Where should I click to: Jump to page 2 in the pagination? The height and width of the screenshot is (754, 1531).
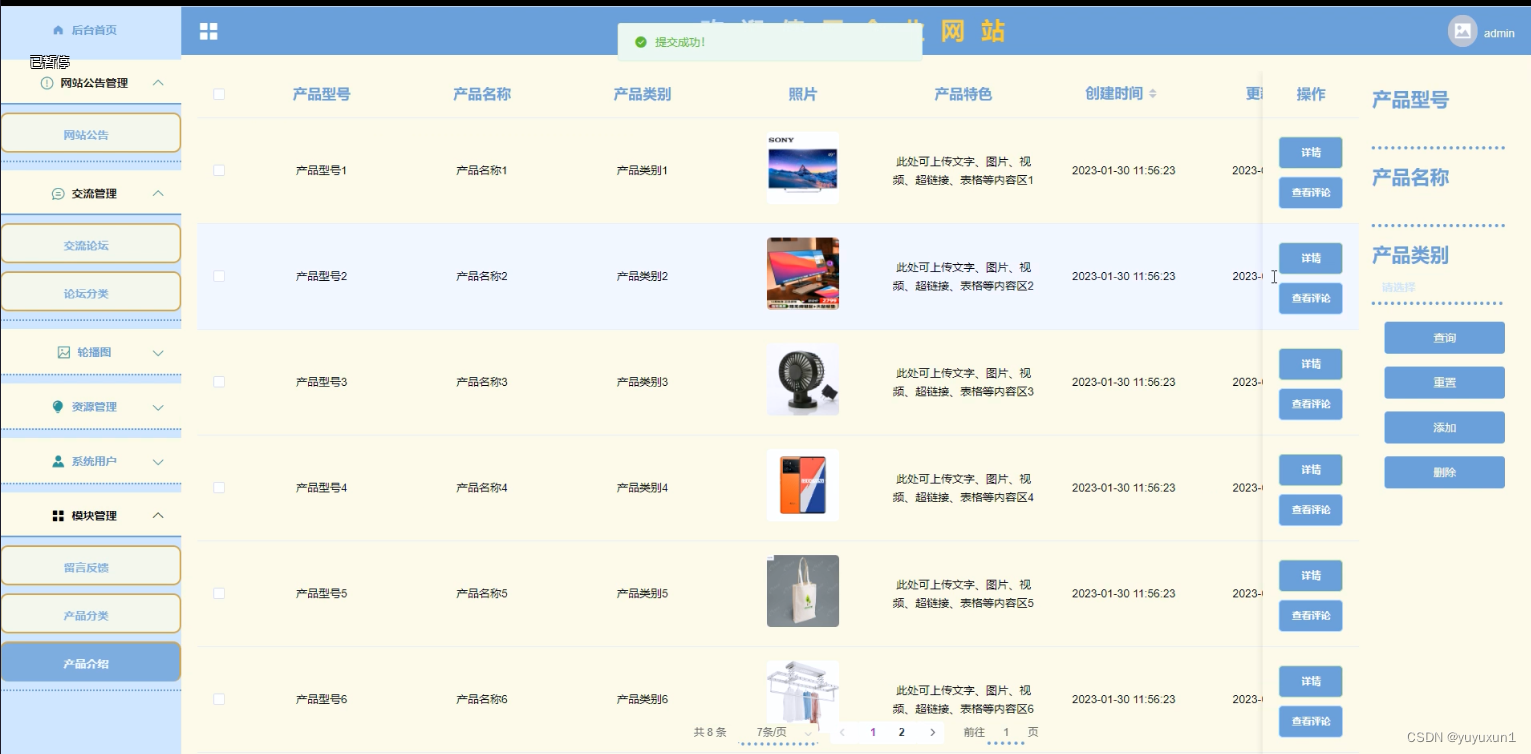(x=901, y=732)
